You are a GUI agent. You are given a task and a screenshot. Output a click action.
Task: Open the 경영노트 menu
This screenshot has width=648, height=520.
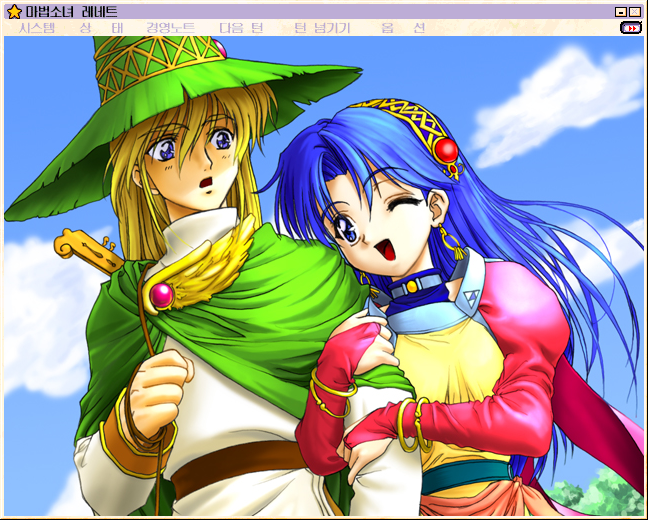click(x=170, y=28)
